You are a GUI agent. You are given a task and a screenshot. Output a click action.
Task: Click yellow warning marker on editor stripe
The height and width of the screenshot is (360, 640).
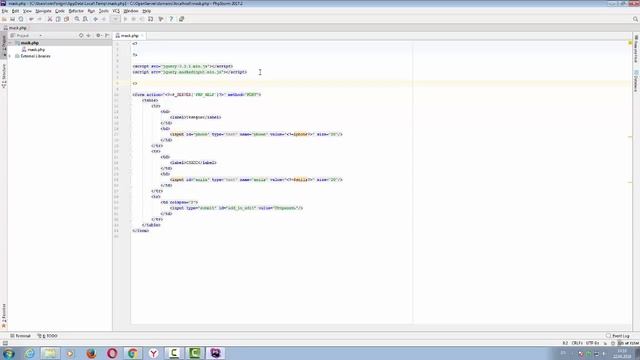pos(630,43)
